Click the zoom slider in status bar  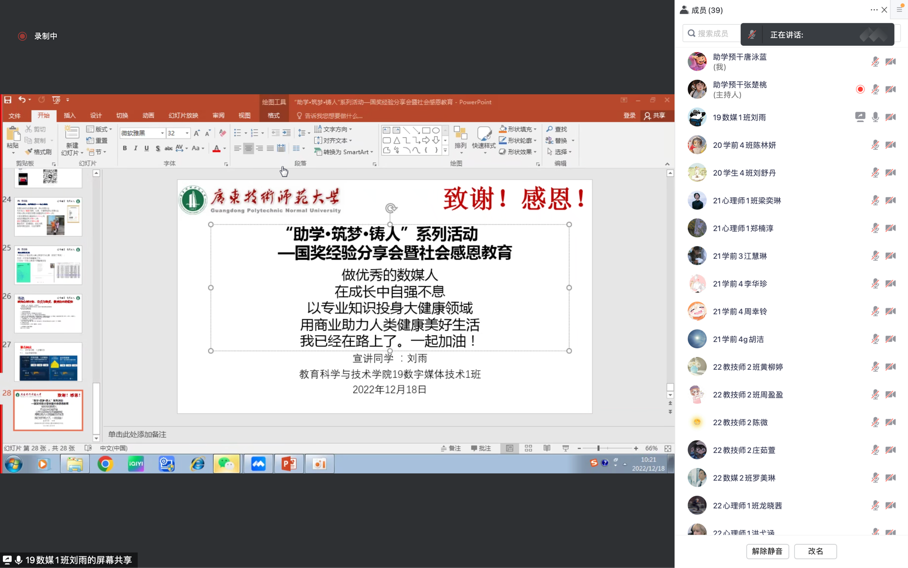[x=599, y=449]
